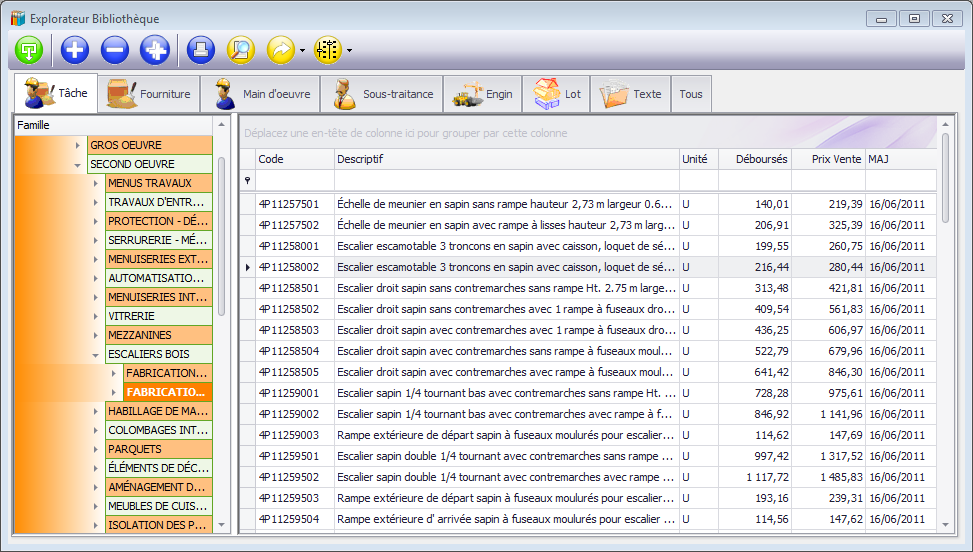This screenshot has width=973, height=552.
Task: Click the yellow magnifier search icon
Action: point(240,49)
